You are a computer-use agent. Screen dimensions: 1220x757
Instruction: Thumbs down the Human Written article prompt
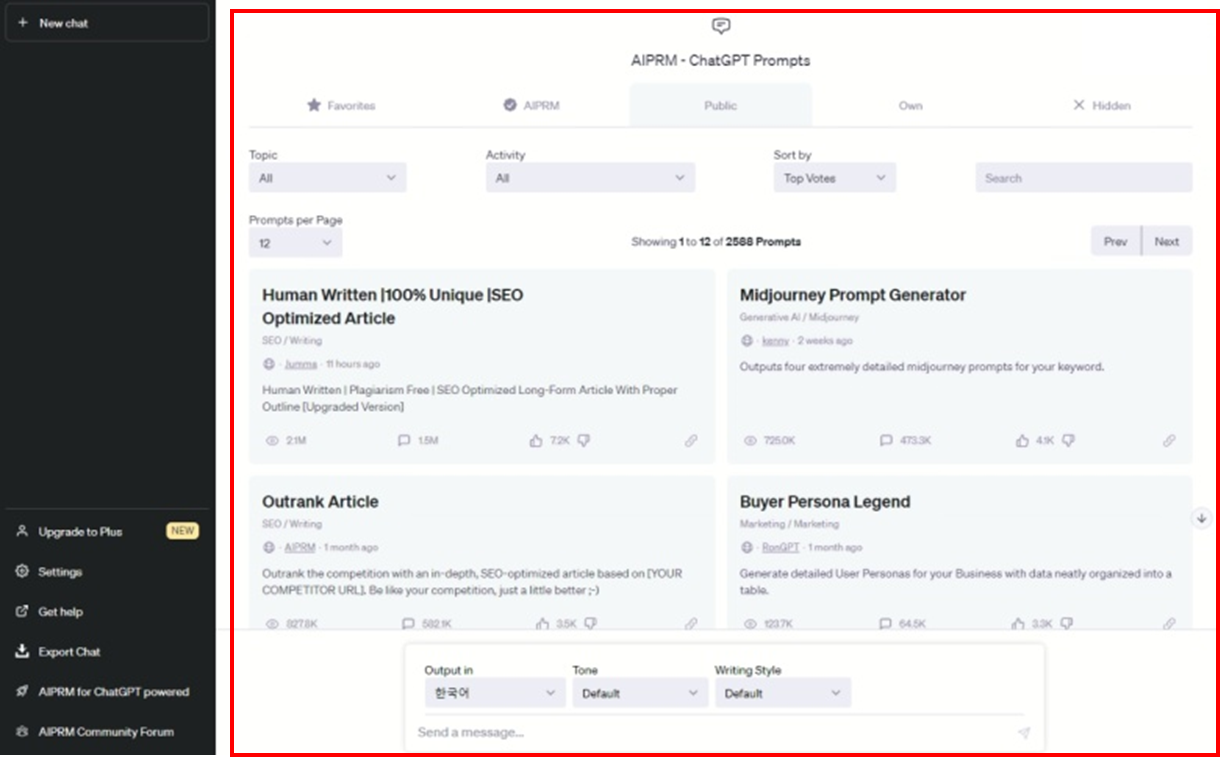[x=584, y=440]
